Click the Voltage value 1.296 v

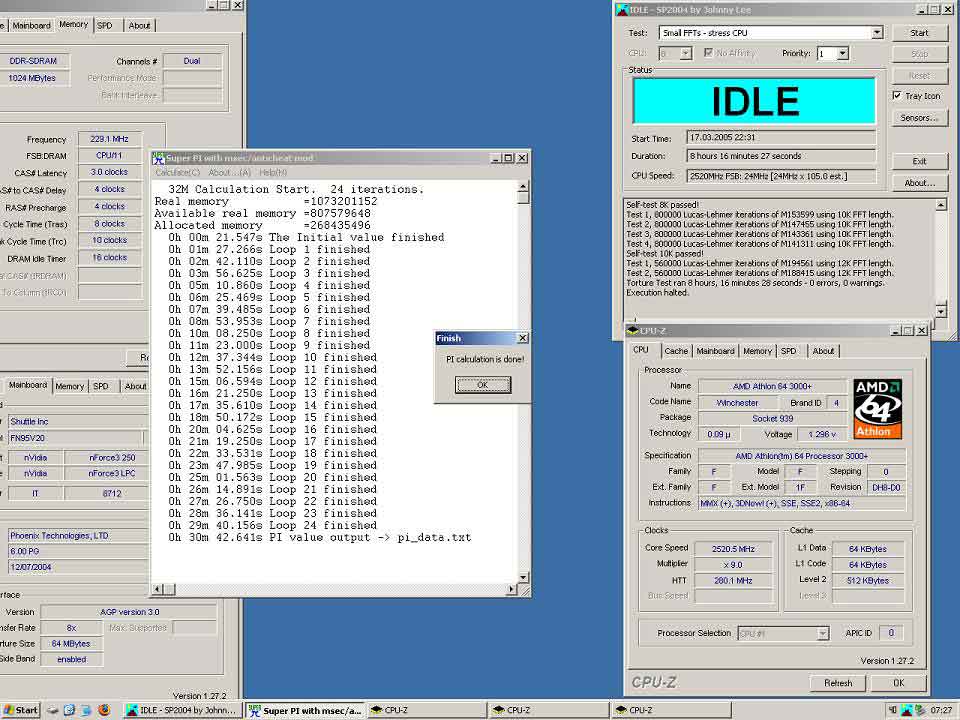click(822, 434)
